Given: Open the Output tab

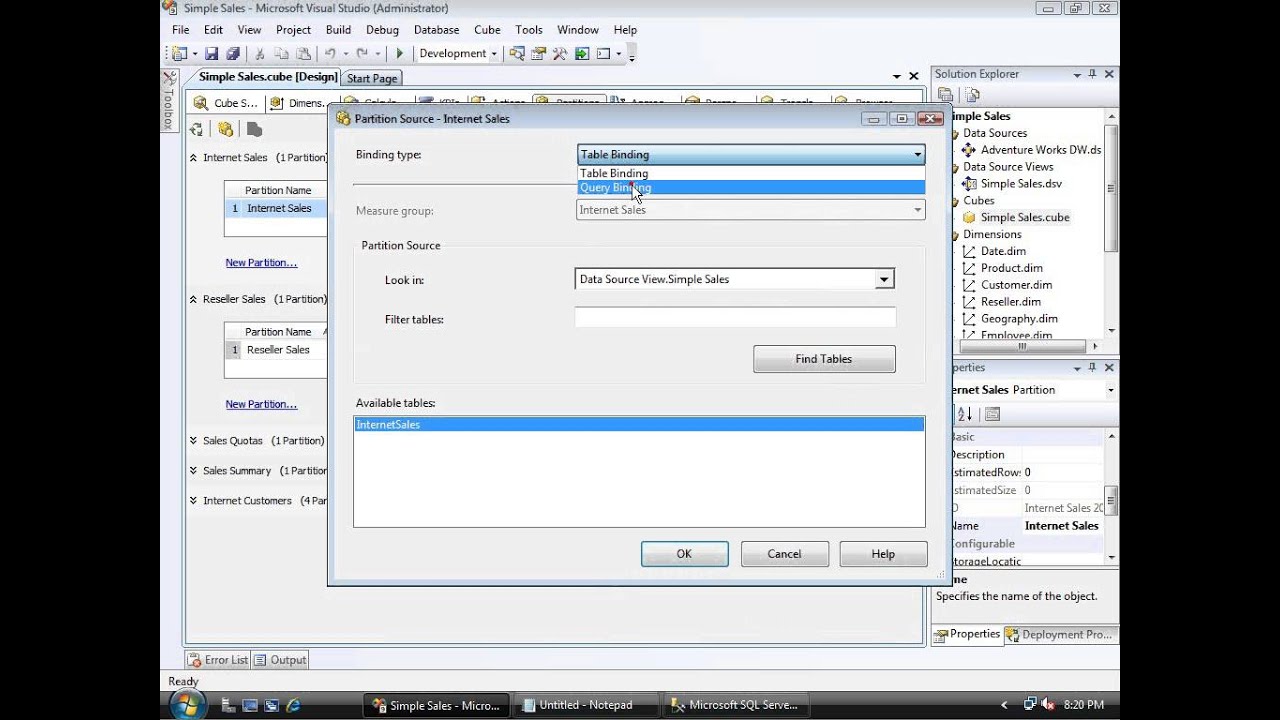Looking at the screenshot, I should [280, 660].
